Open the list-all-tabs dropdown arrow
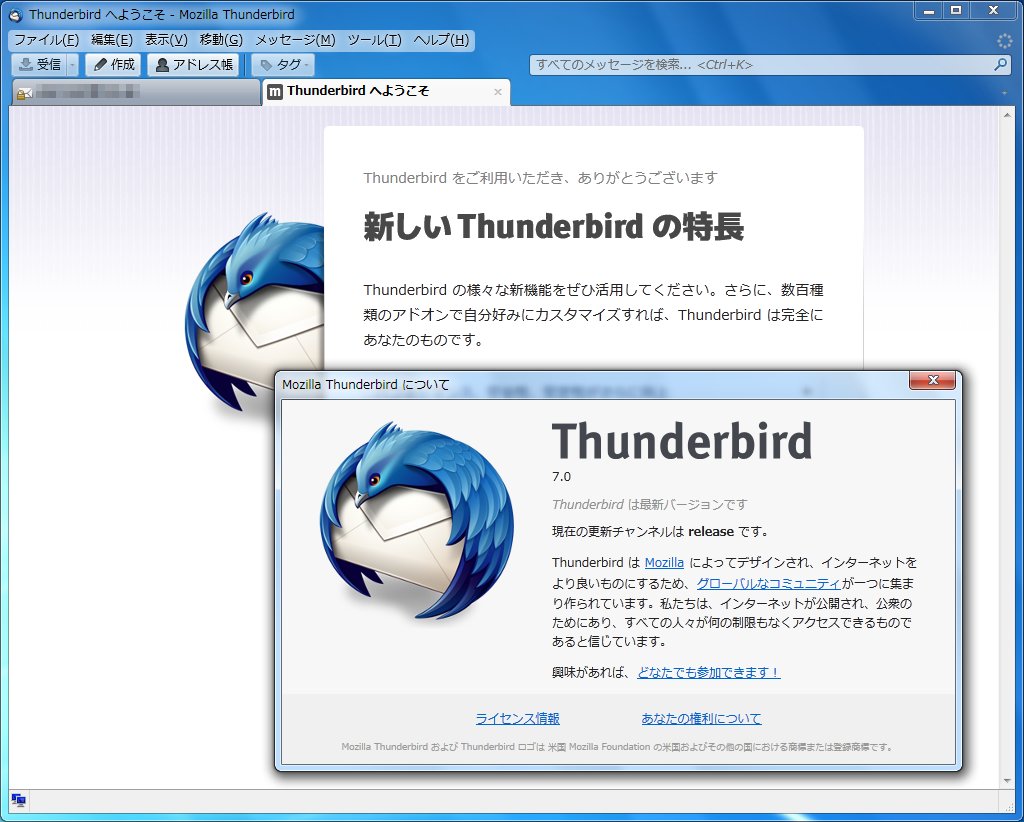 click(1004, 93)
